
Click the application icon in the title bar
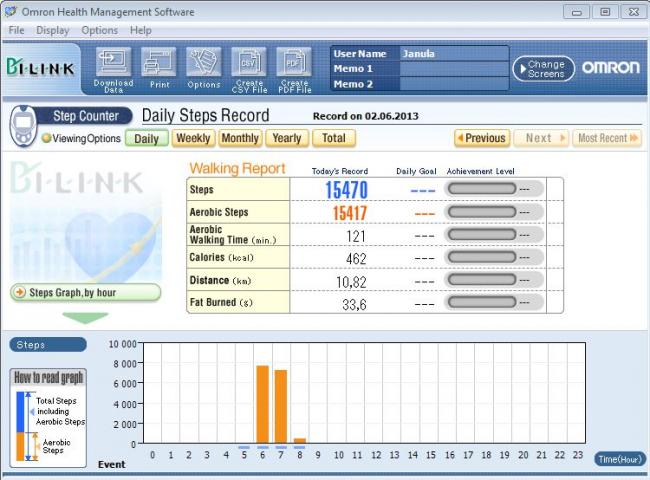11,11
